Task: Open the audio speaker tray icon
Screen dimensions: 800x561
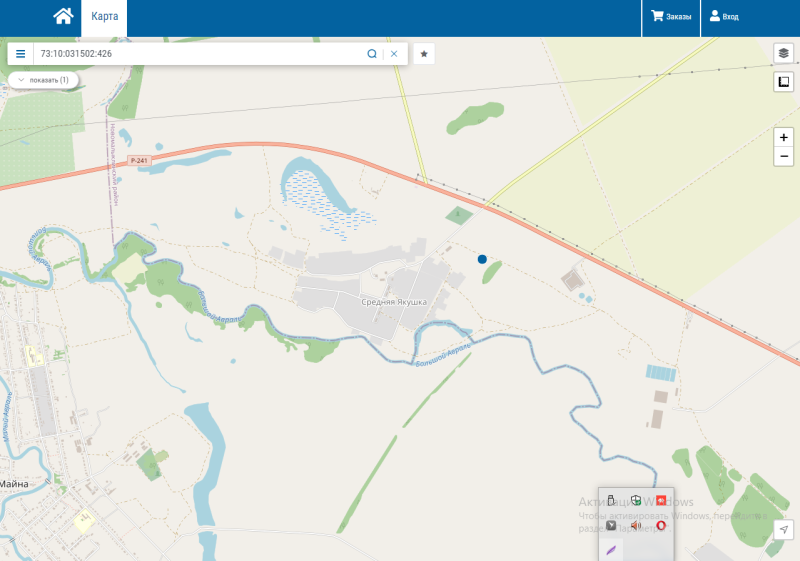Action: tap(636, 525)
